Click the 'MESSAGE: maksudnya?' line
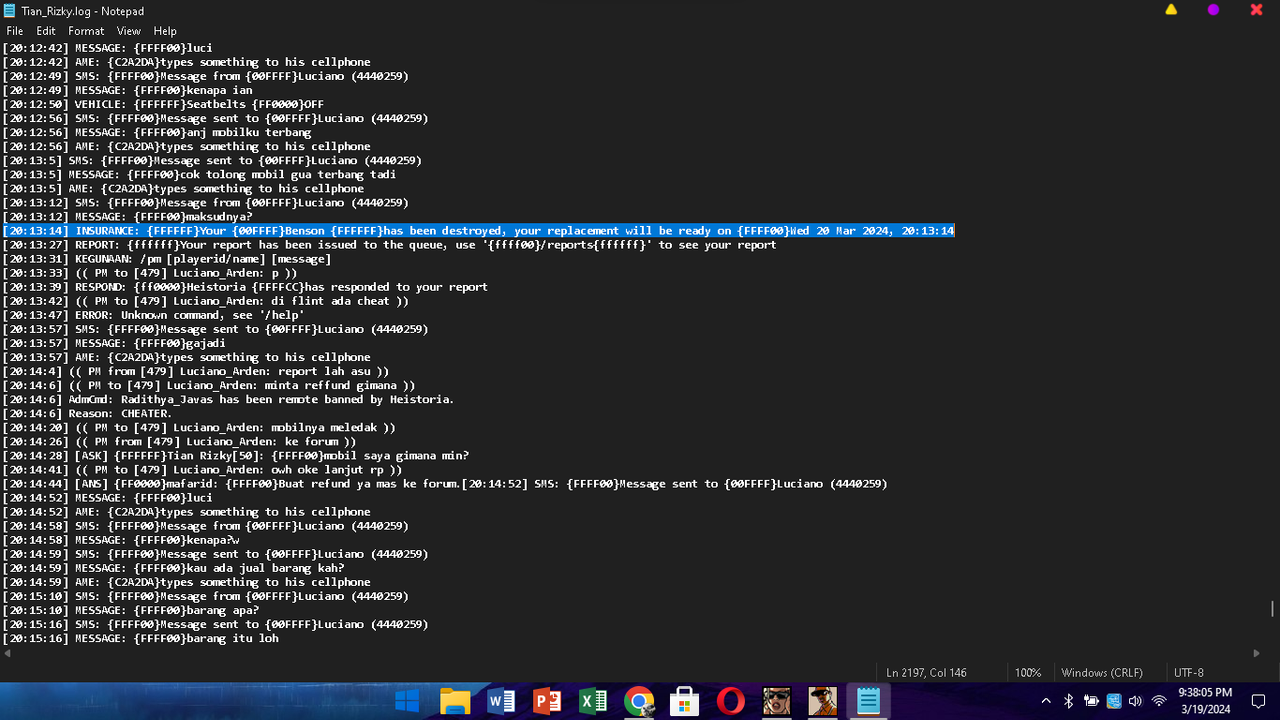Image resolution: width=1280 pixels, height=720 pixels. click(x=127, y=217)
